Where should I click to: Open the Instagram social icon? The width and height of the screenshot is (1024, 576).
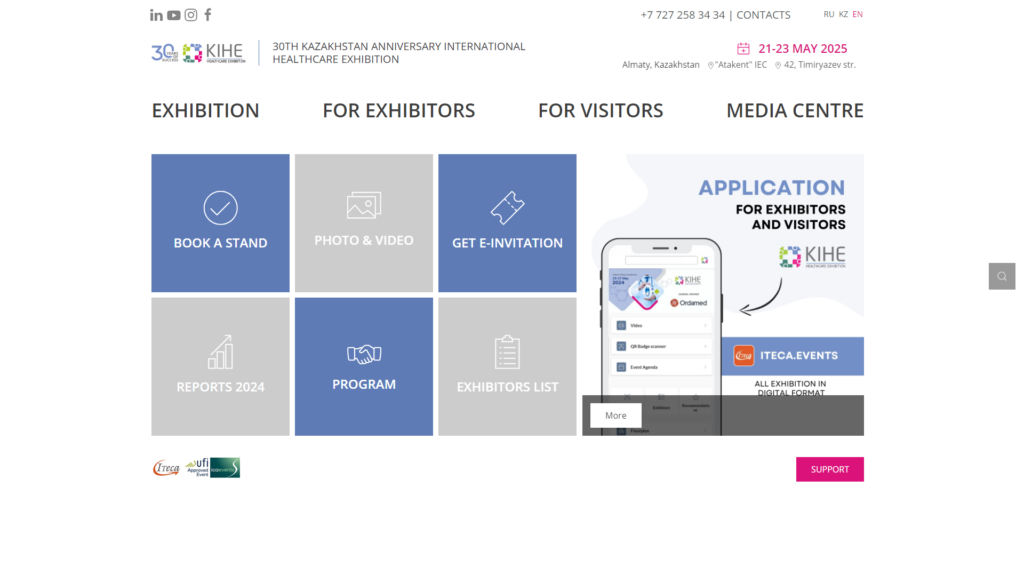(191, 15)
